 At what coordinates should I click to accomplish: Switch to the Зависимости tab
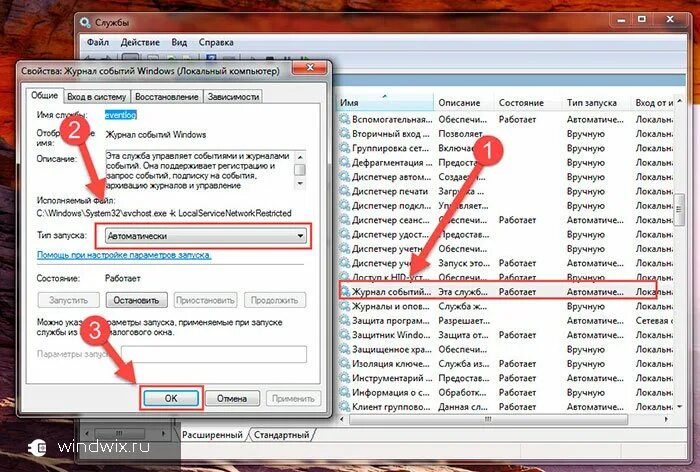pos(233,96)
